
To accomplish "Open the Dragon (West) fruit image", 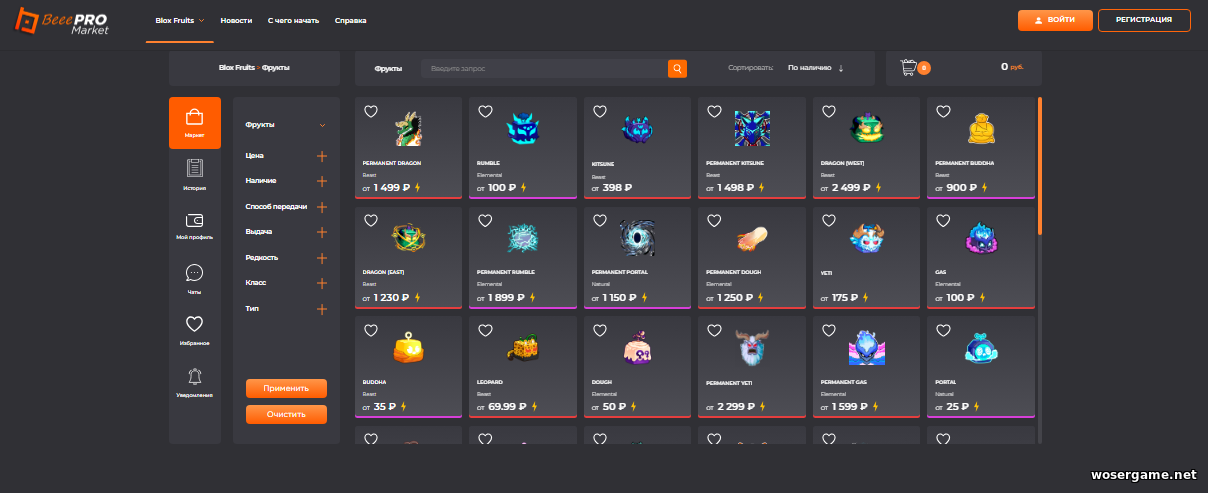I will 866,129.
